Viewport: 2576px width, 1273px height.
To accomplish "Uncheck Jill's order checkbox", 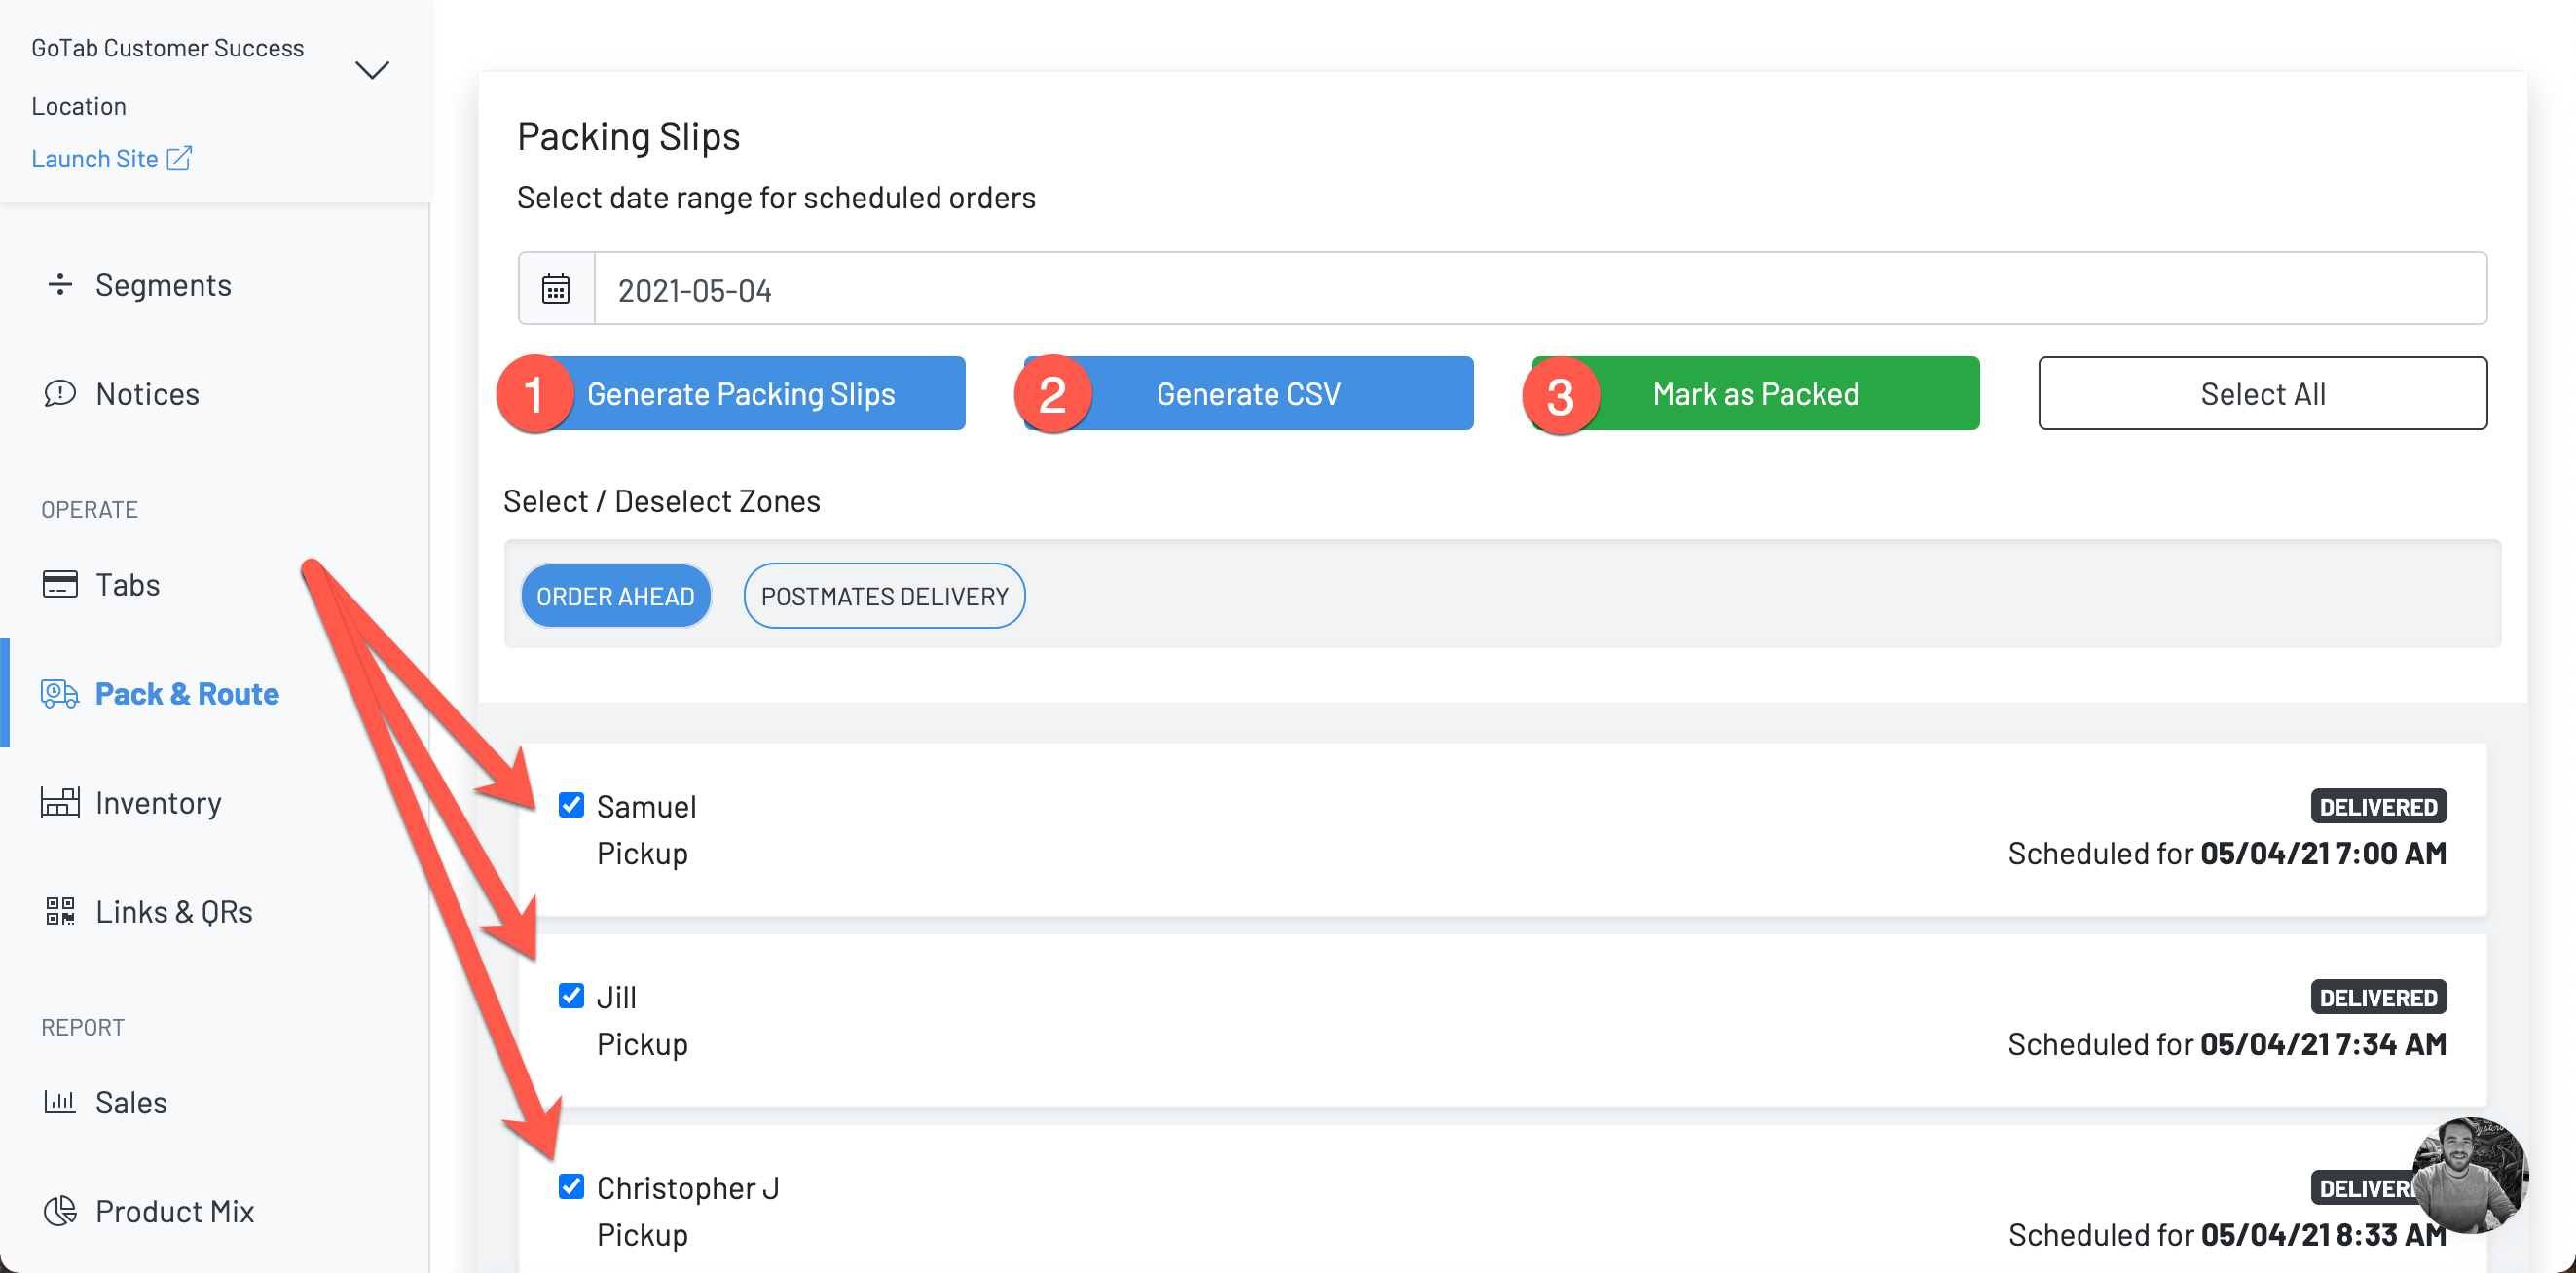I will coord(571,996).
